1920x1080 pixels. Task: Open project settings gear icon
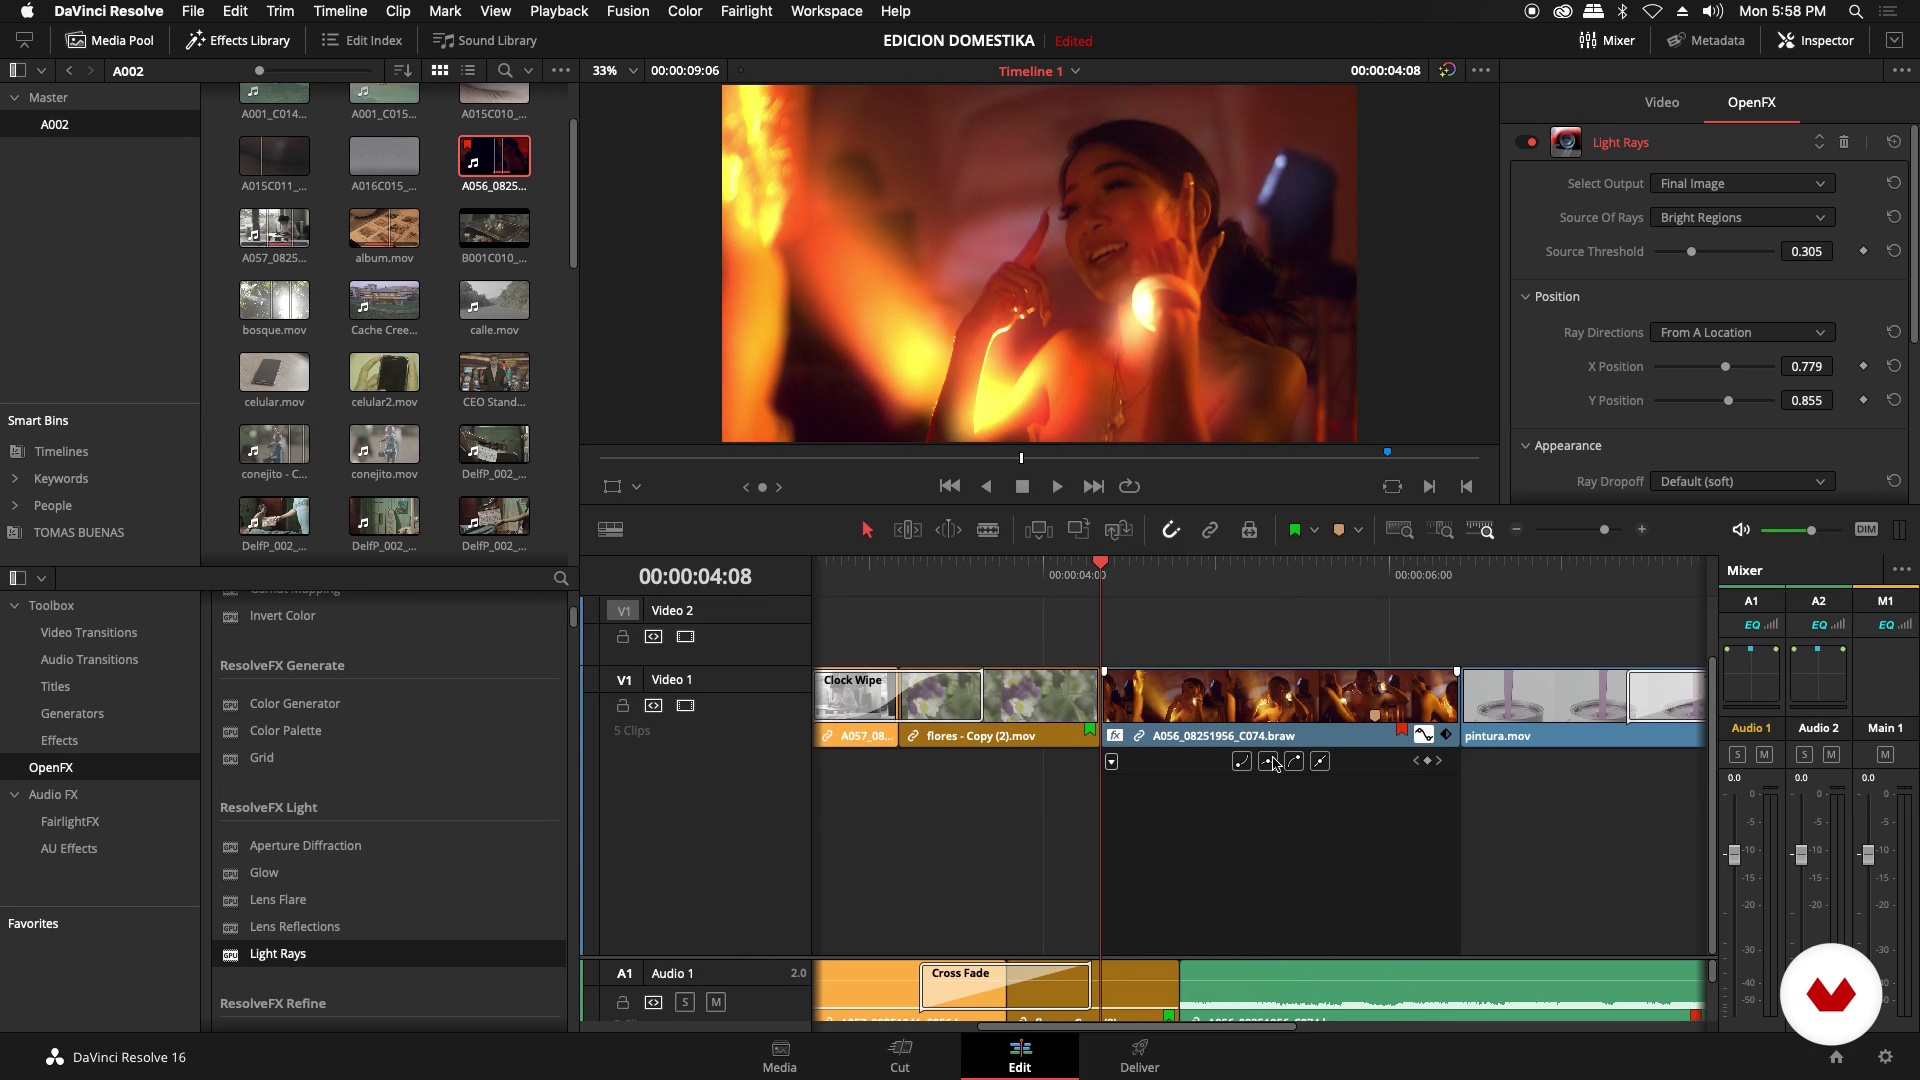point(1885,1057)
